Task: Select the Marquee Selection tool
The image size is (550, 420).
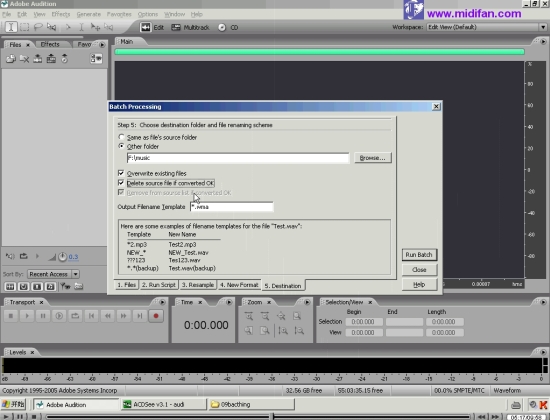Action: coord(25,27)
